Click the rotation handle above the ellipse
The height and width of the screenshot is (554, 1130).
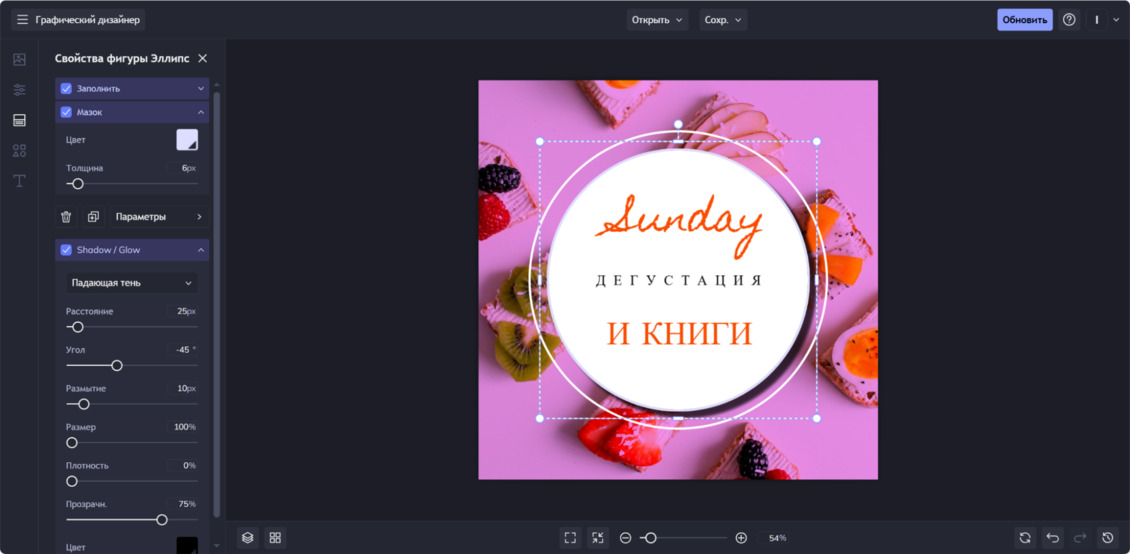tap(678, 125)
